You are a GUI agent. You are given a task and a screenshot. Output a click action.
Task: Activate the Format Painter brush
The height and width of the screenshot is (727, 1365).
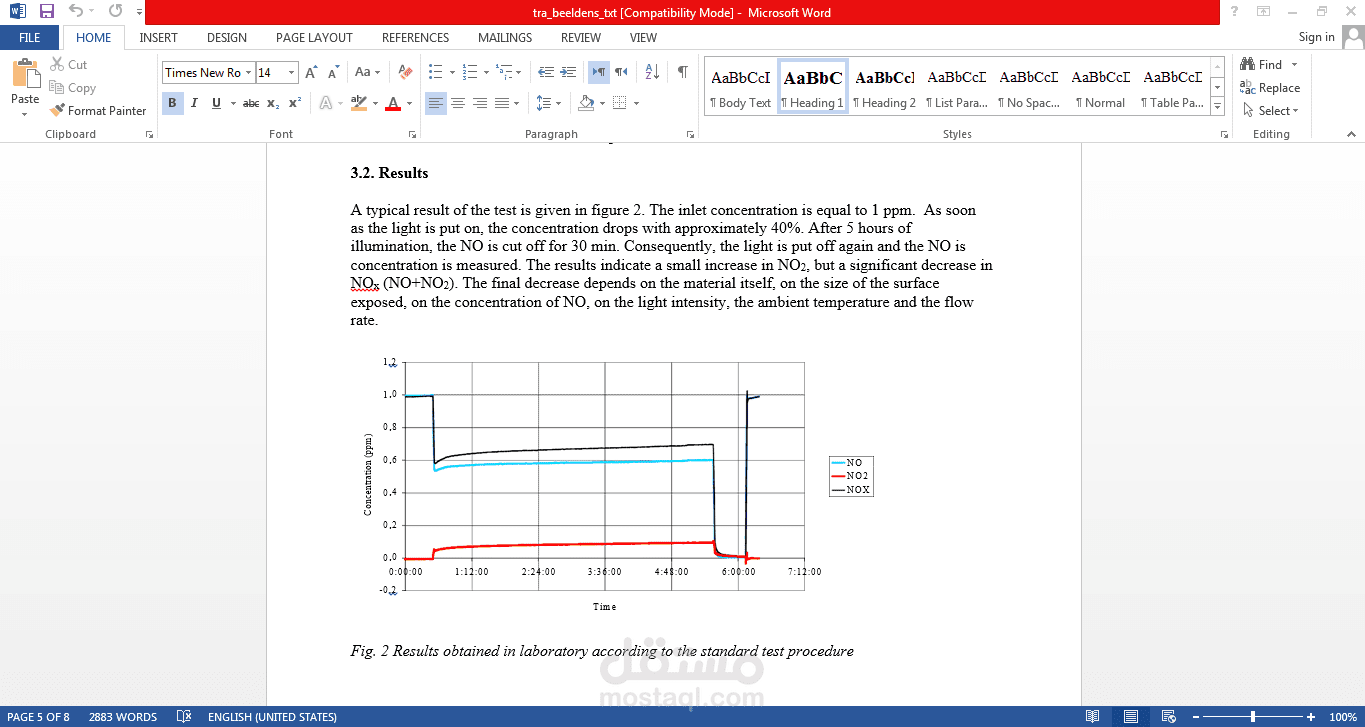(x=98, y=111)
